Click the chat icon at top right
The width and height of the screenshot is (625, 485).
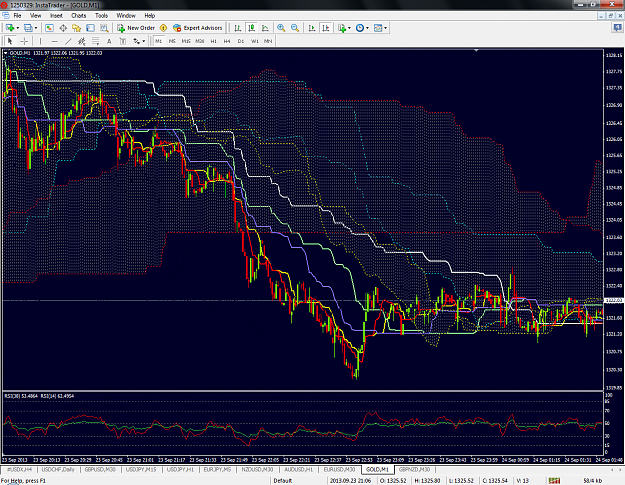tap(617, 28)
